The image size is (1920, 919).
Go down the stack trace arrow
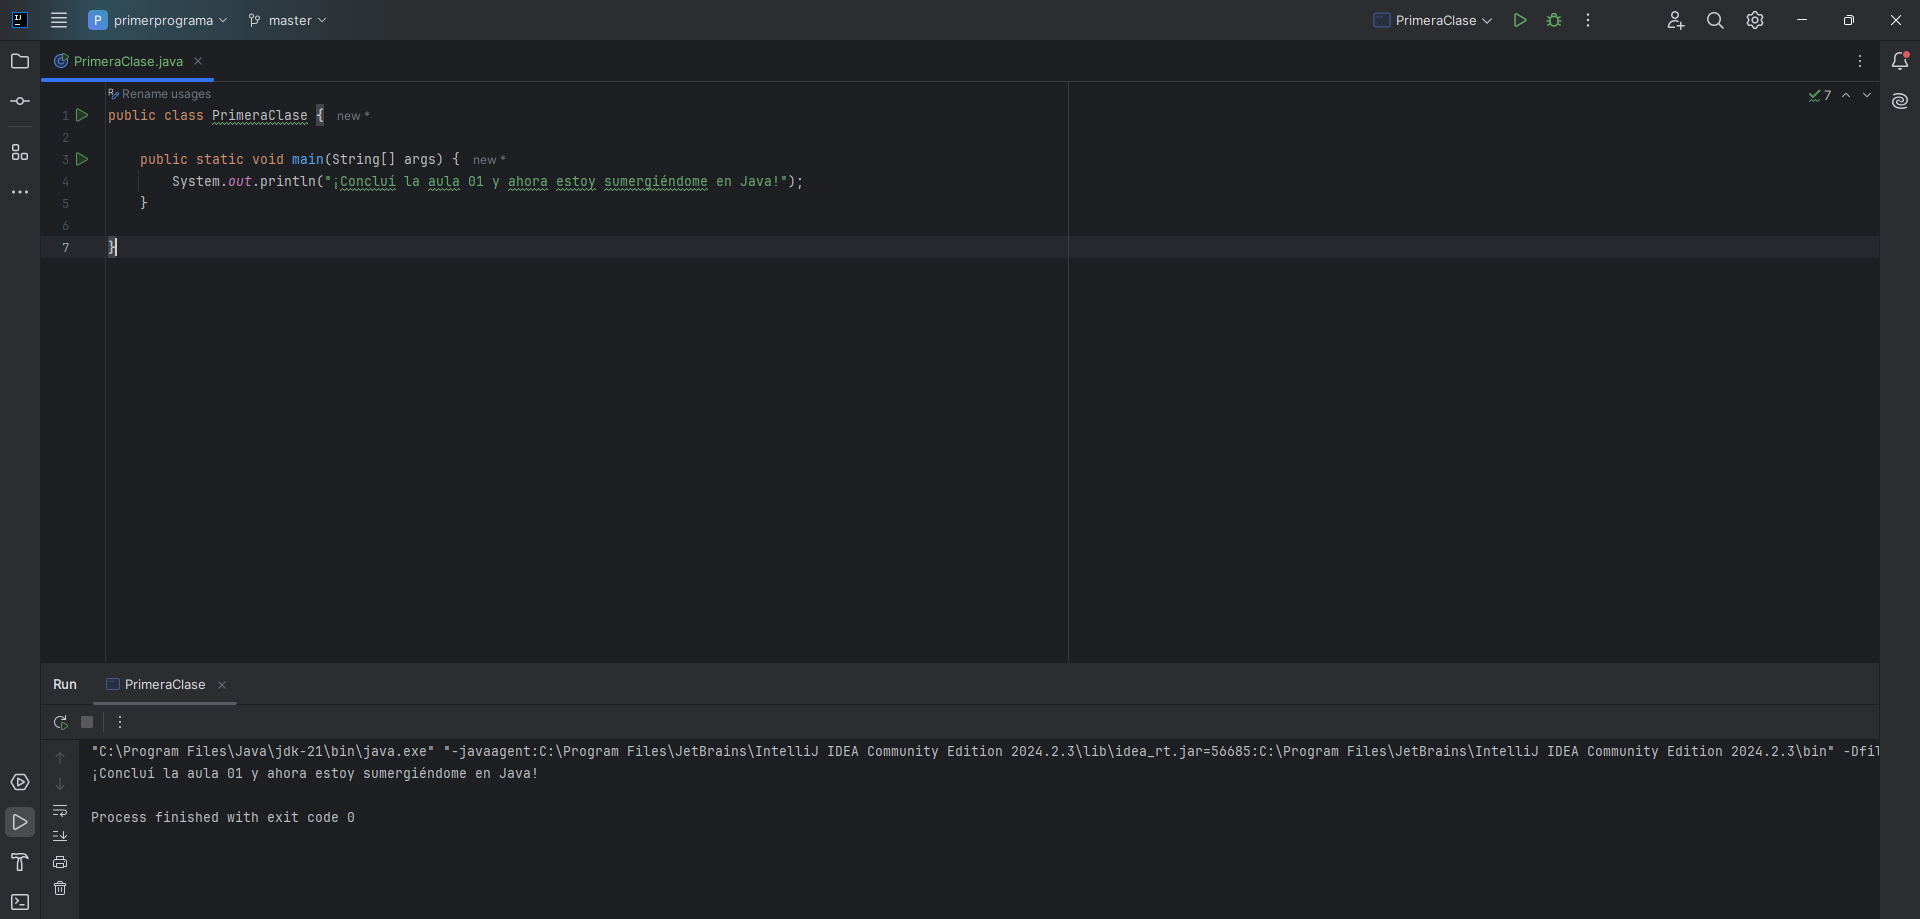click(x=60, y=784)
